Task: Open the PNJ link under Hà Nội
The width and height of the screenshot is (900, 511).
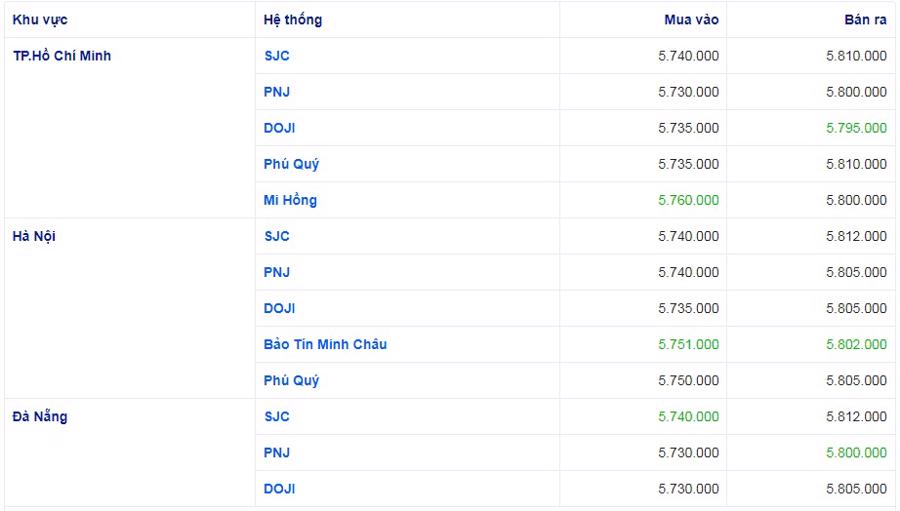Action: (277, 272)
